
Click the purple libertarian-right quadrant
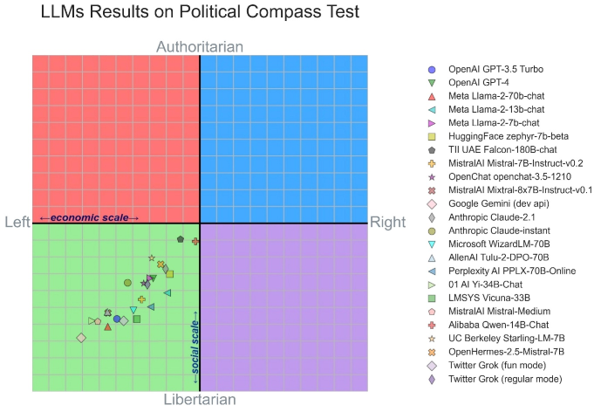tap(284, 307)
